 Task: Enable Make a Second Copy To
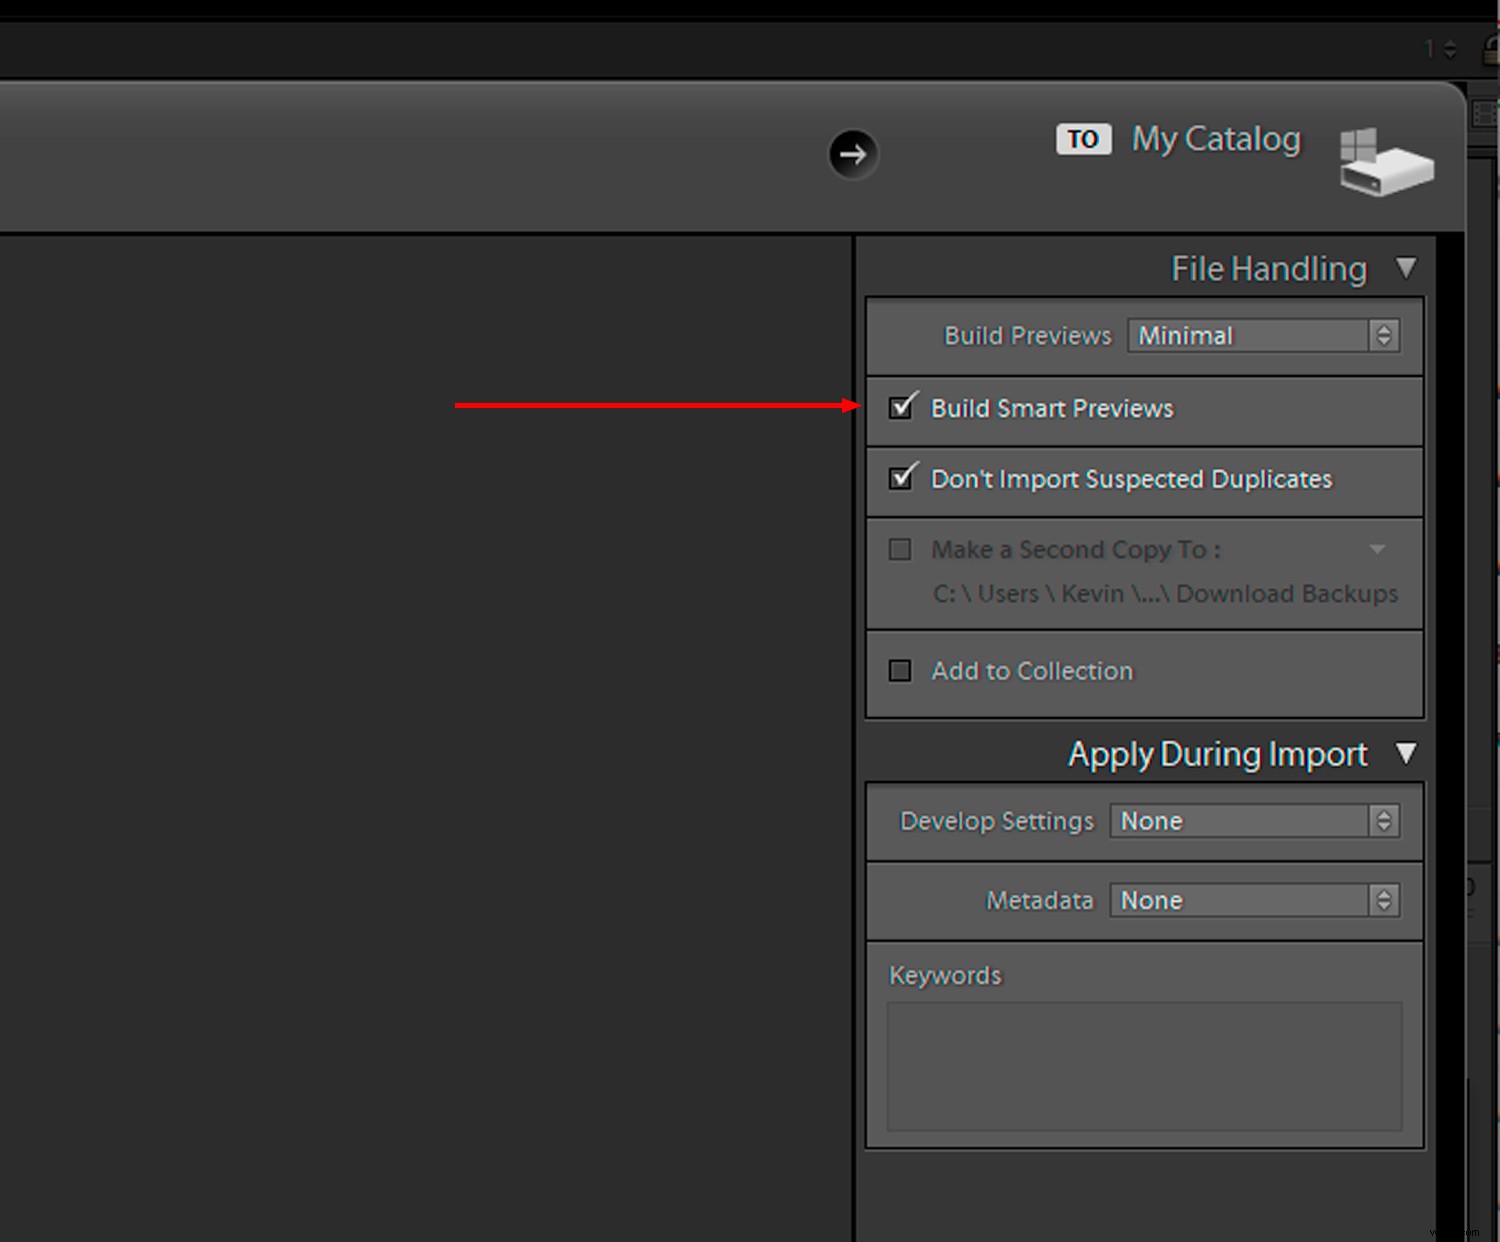tap(899, 549)
